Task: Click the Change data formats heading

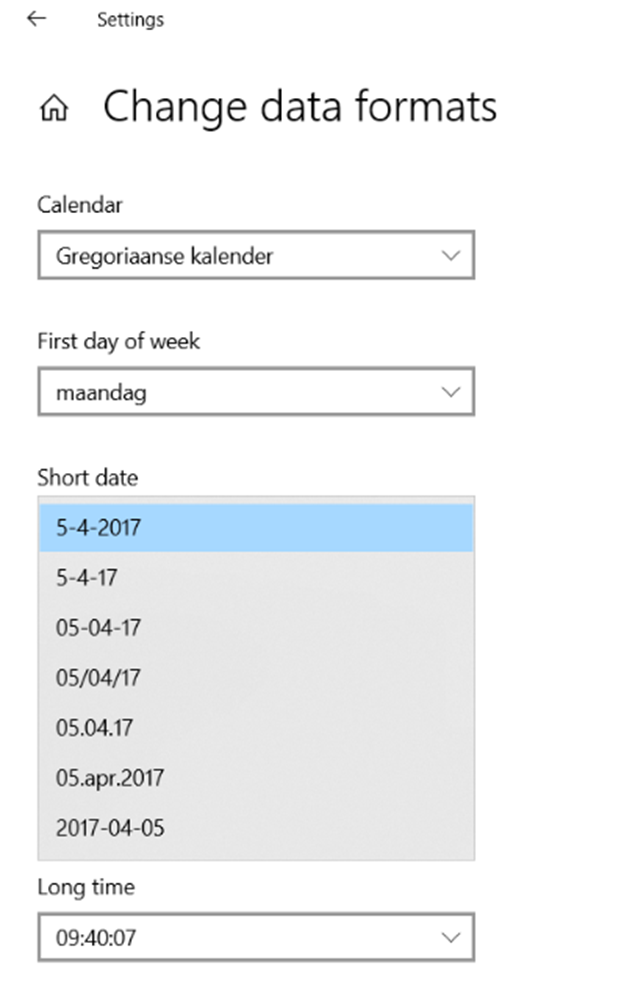Action: 300,107
